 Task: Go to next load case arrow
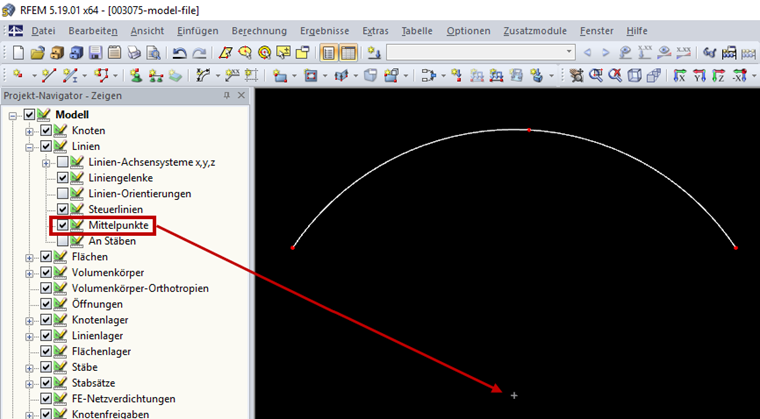tap(606, 52)
